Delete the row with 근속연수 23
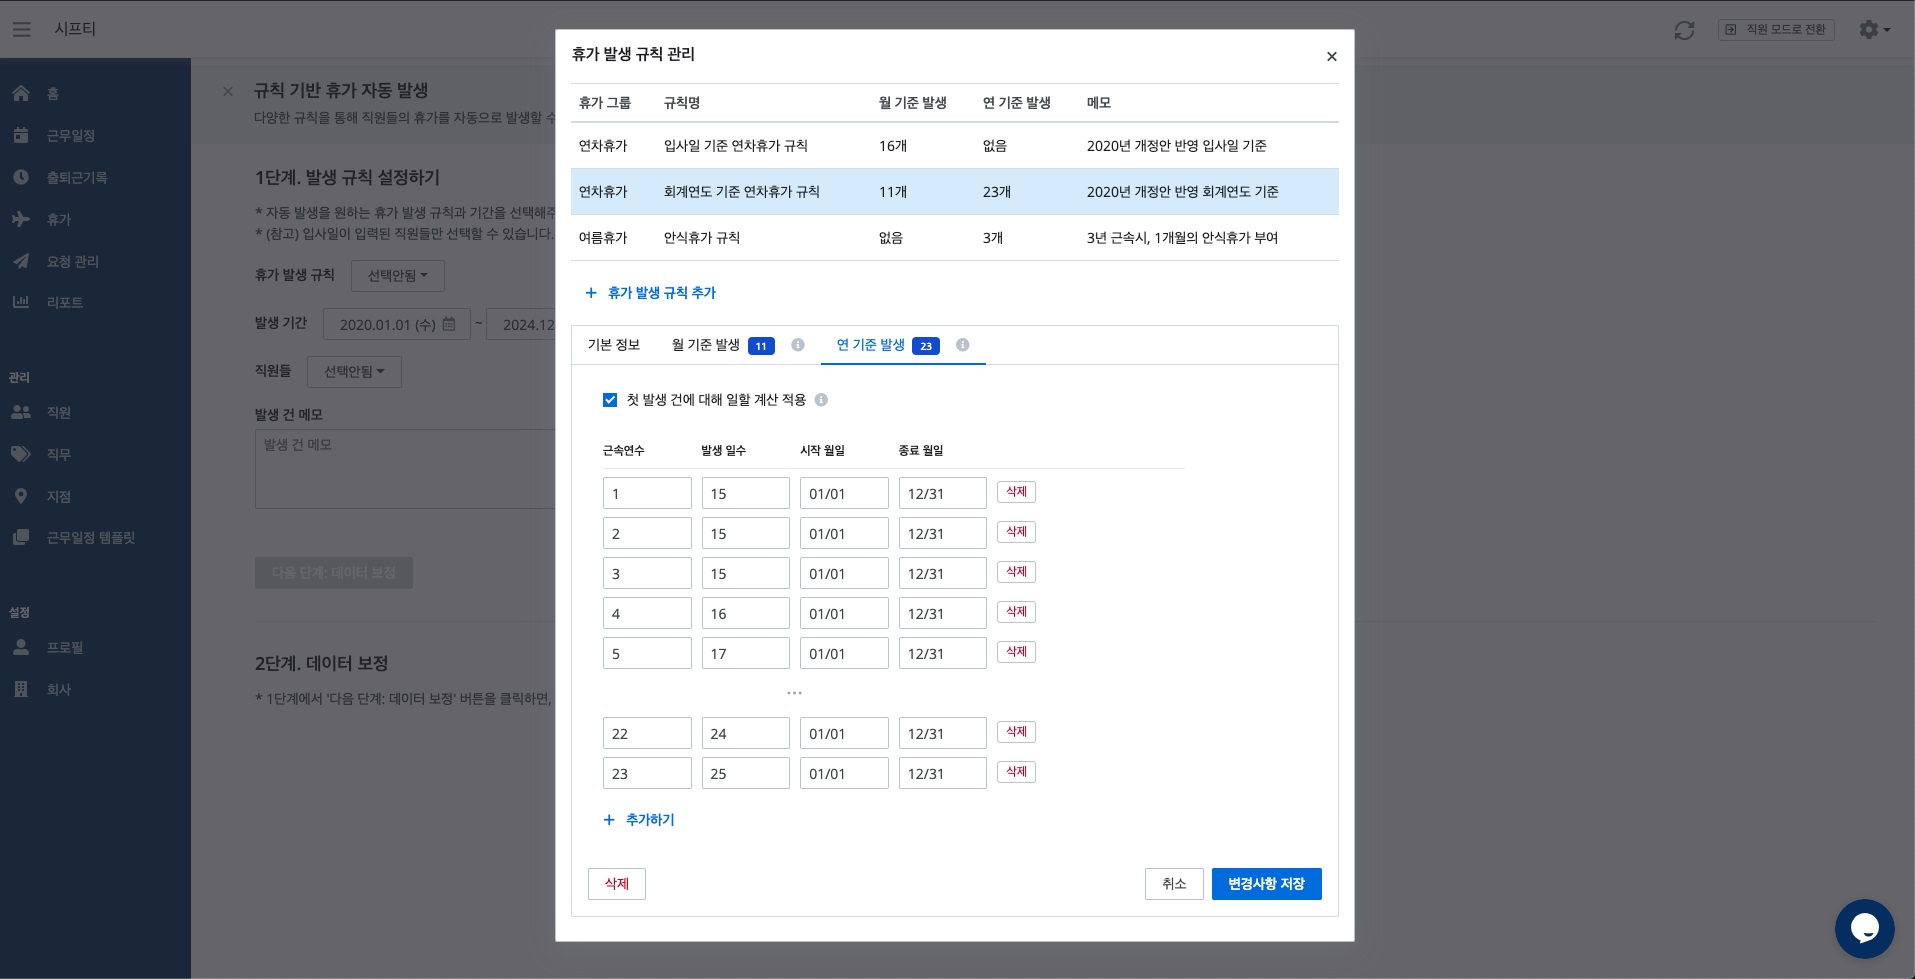Image resolution: width=1915 pixels, height=979 pixels. [x=1016, y=772]
